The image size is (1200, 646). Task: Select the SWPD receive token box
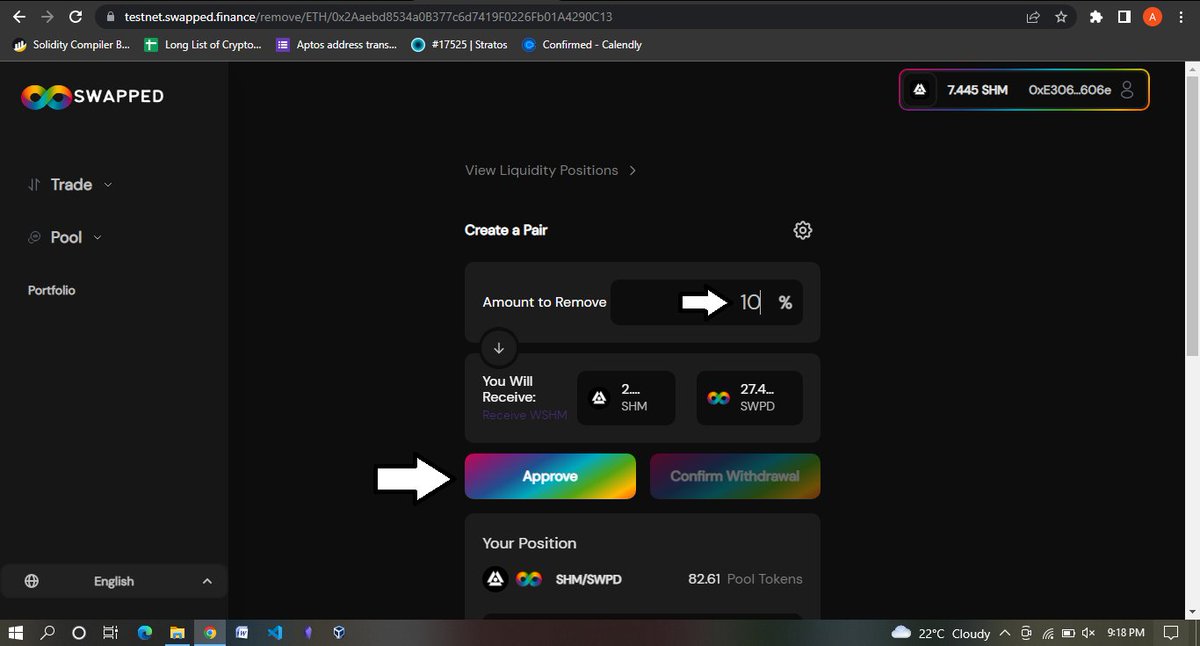[x=749, y=397]
